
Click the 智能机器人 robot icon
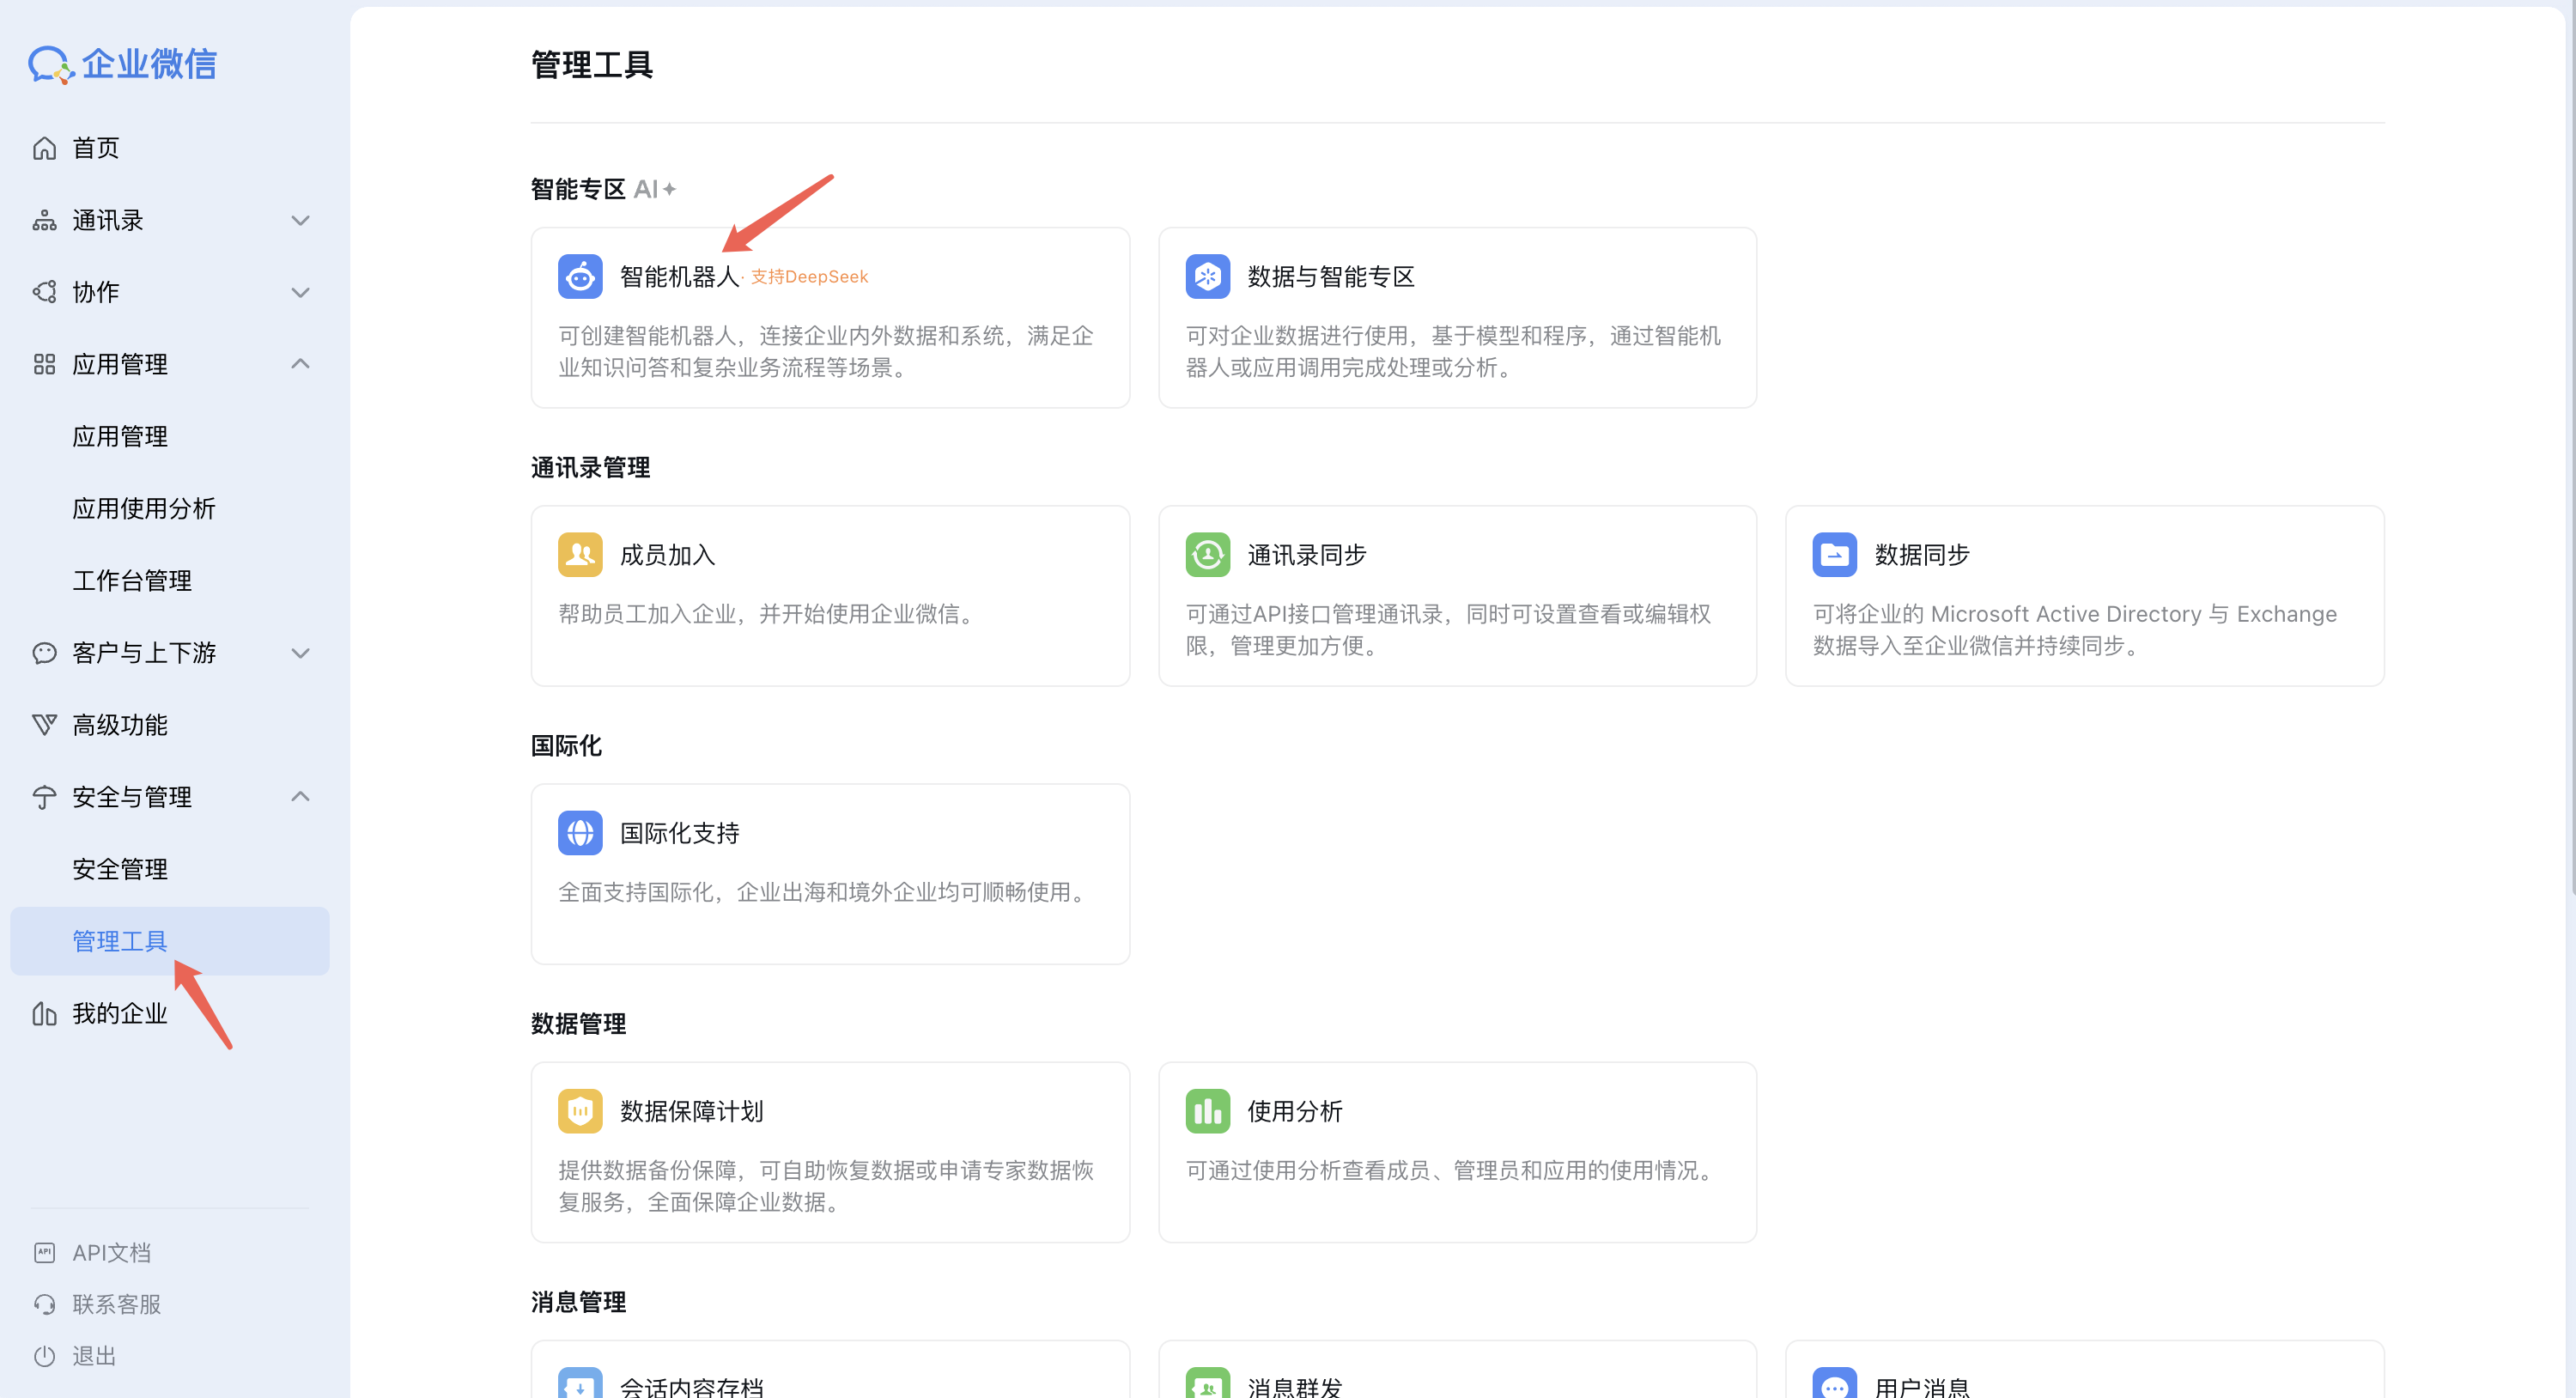(x=580, y=277)
